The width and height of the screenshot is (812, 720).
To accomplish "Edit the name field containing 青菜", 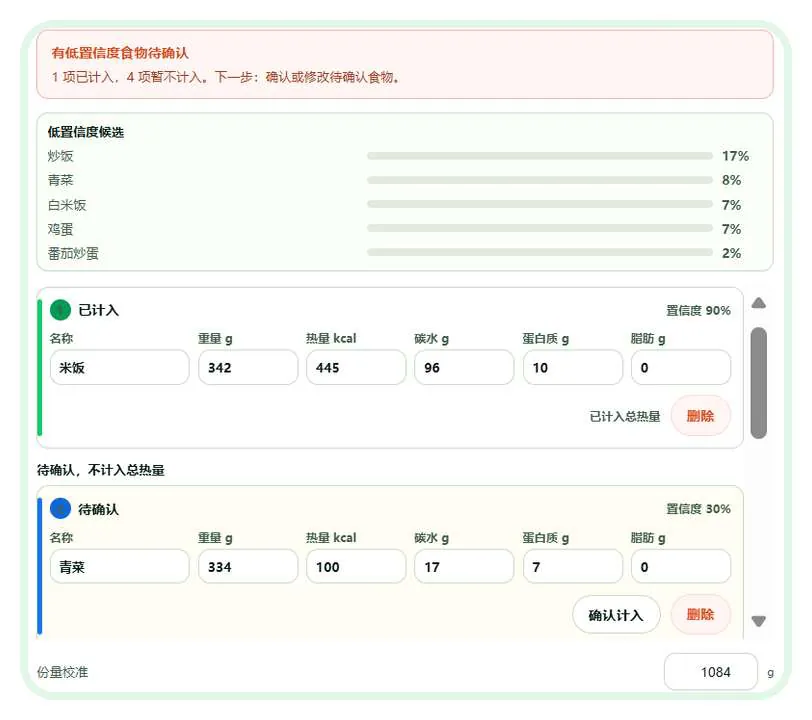I will [120, 567].
